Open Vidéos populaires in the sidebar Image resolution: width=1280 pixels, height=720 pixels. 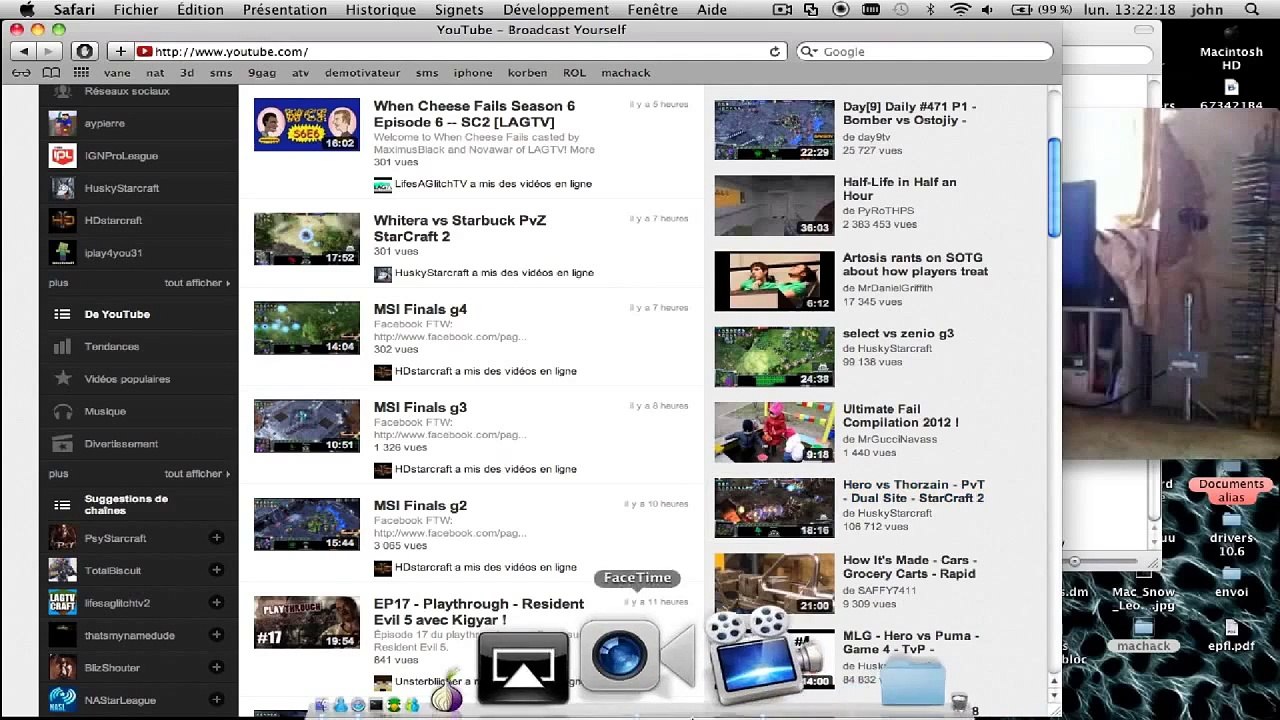[x=127, y=379]
